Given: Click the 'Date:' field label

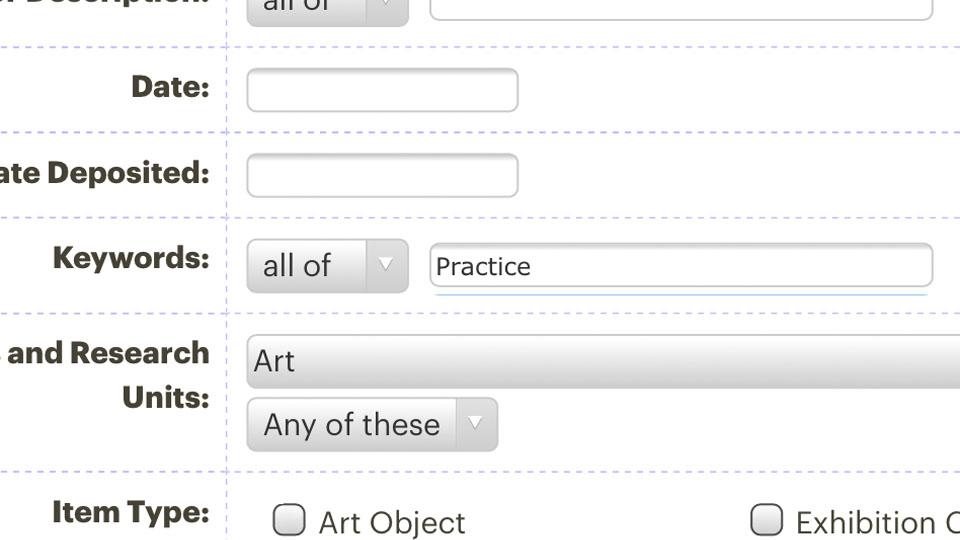Looking at the screenshot, I should [170, 87].
